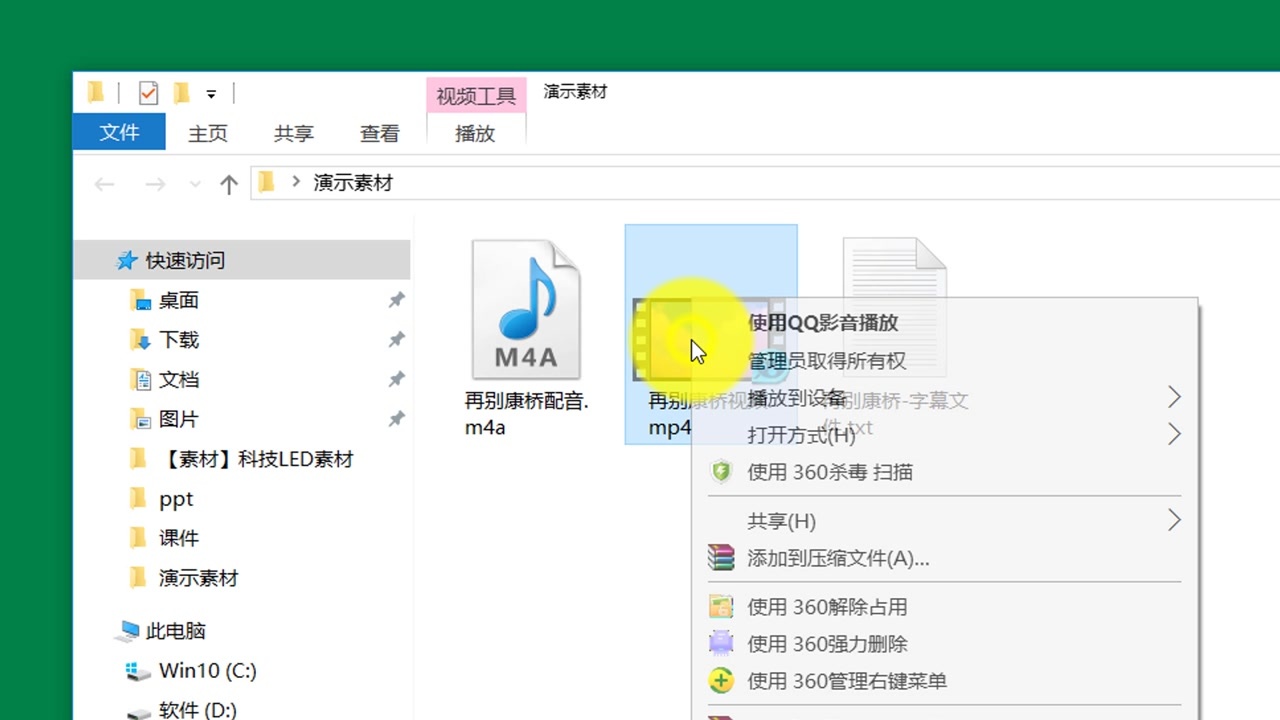The image size is (1280, 720).
Task: Unpin 下载 using its pin icon
Action: tap(396, 340)
